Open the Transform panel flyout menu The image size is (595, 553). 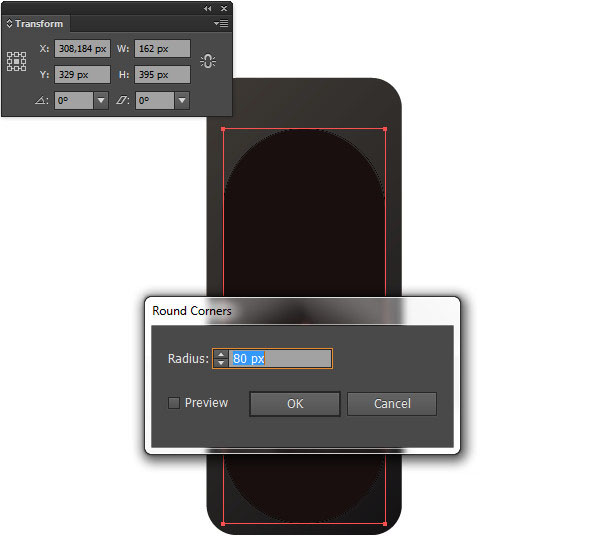pyautogui.click(x=221, y=24)
